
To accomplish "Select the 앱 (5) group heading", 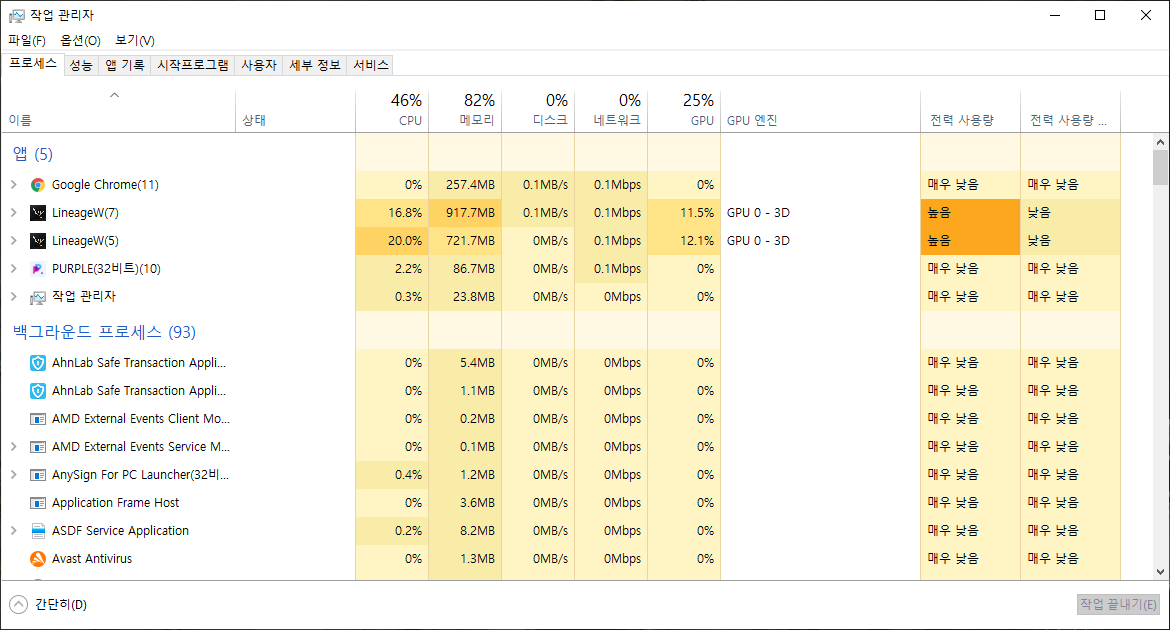I will (33, 155).
